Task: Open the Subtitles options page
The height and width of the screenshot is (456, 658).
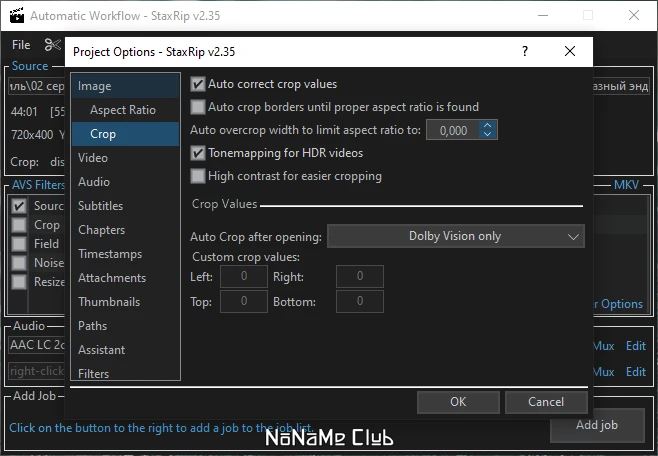Action: pos(101,206)
